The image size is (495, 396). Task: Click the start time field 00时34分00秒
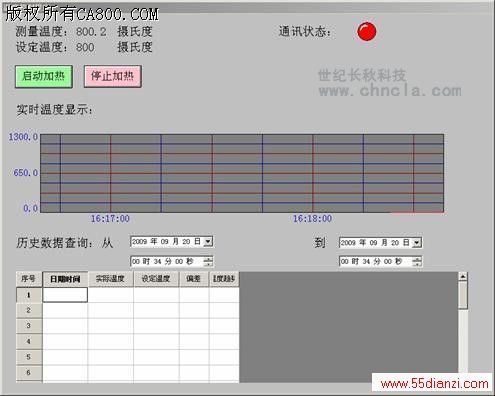point(167,261)
